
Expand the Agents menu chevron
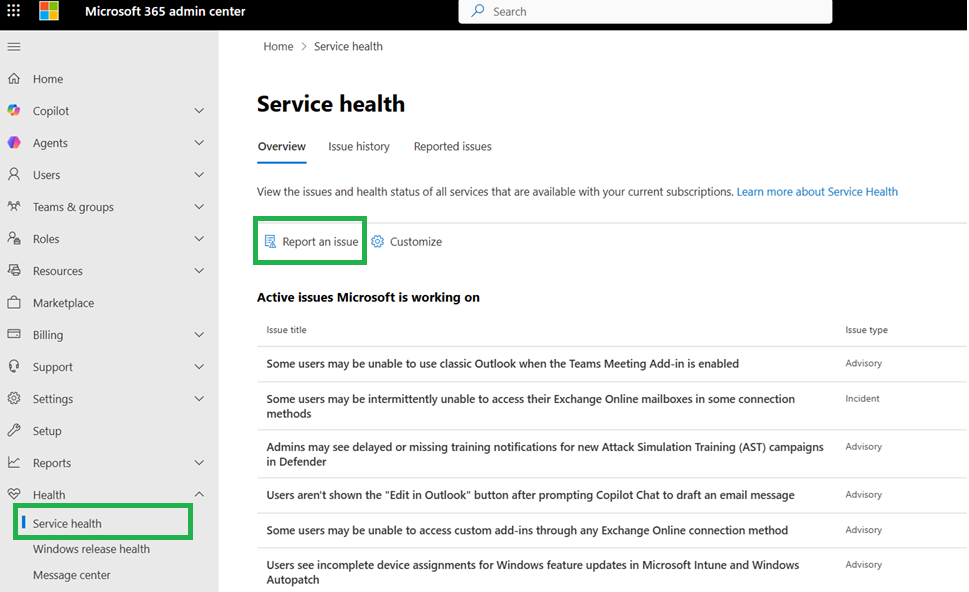(199, 143)
